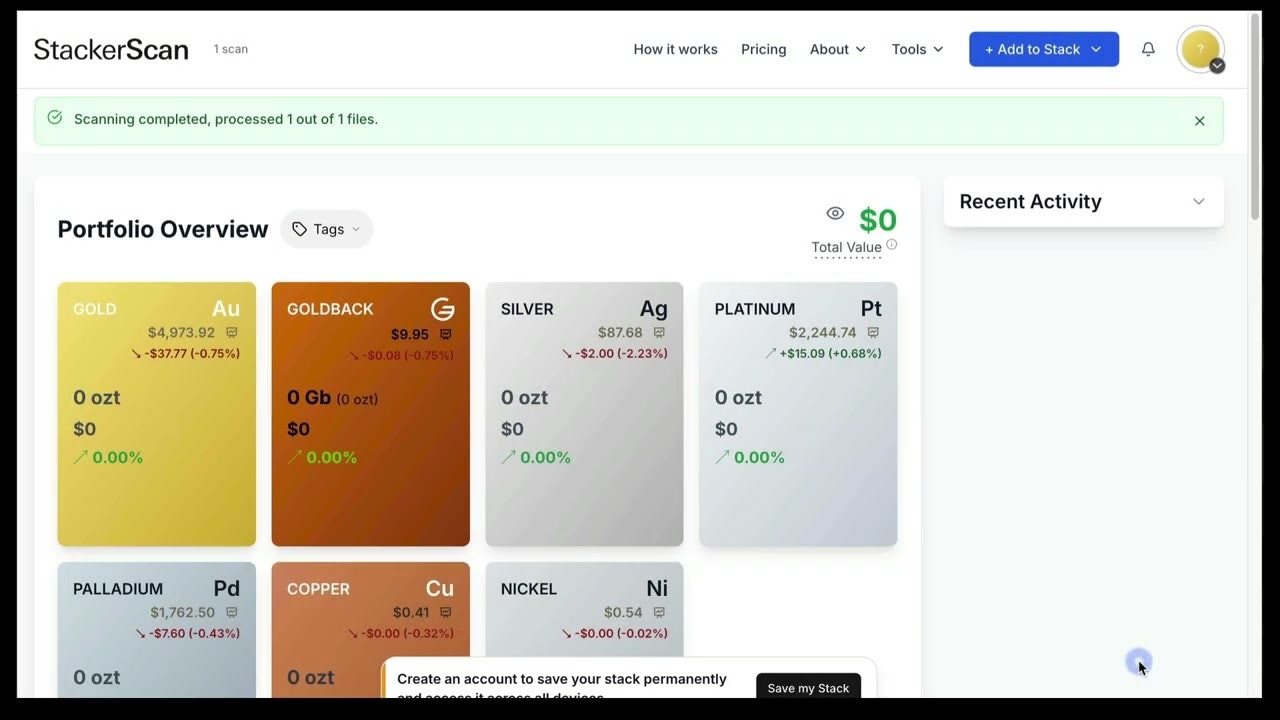
Task: Click the StackerScan logo
Action: pyautogui.click(x=111, y=49)
